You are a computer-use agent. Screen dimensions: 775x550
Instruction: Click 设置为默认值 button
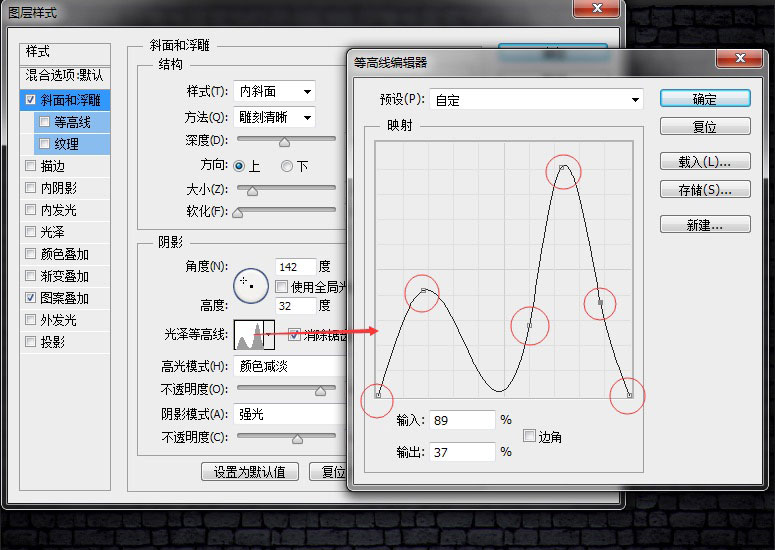250,471
